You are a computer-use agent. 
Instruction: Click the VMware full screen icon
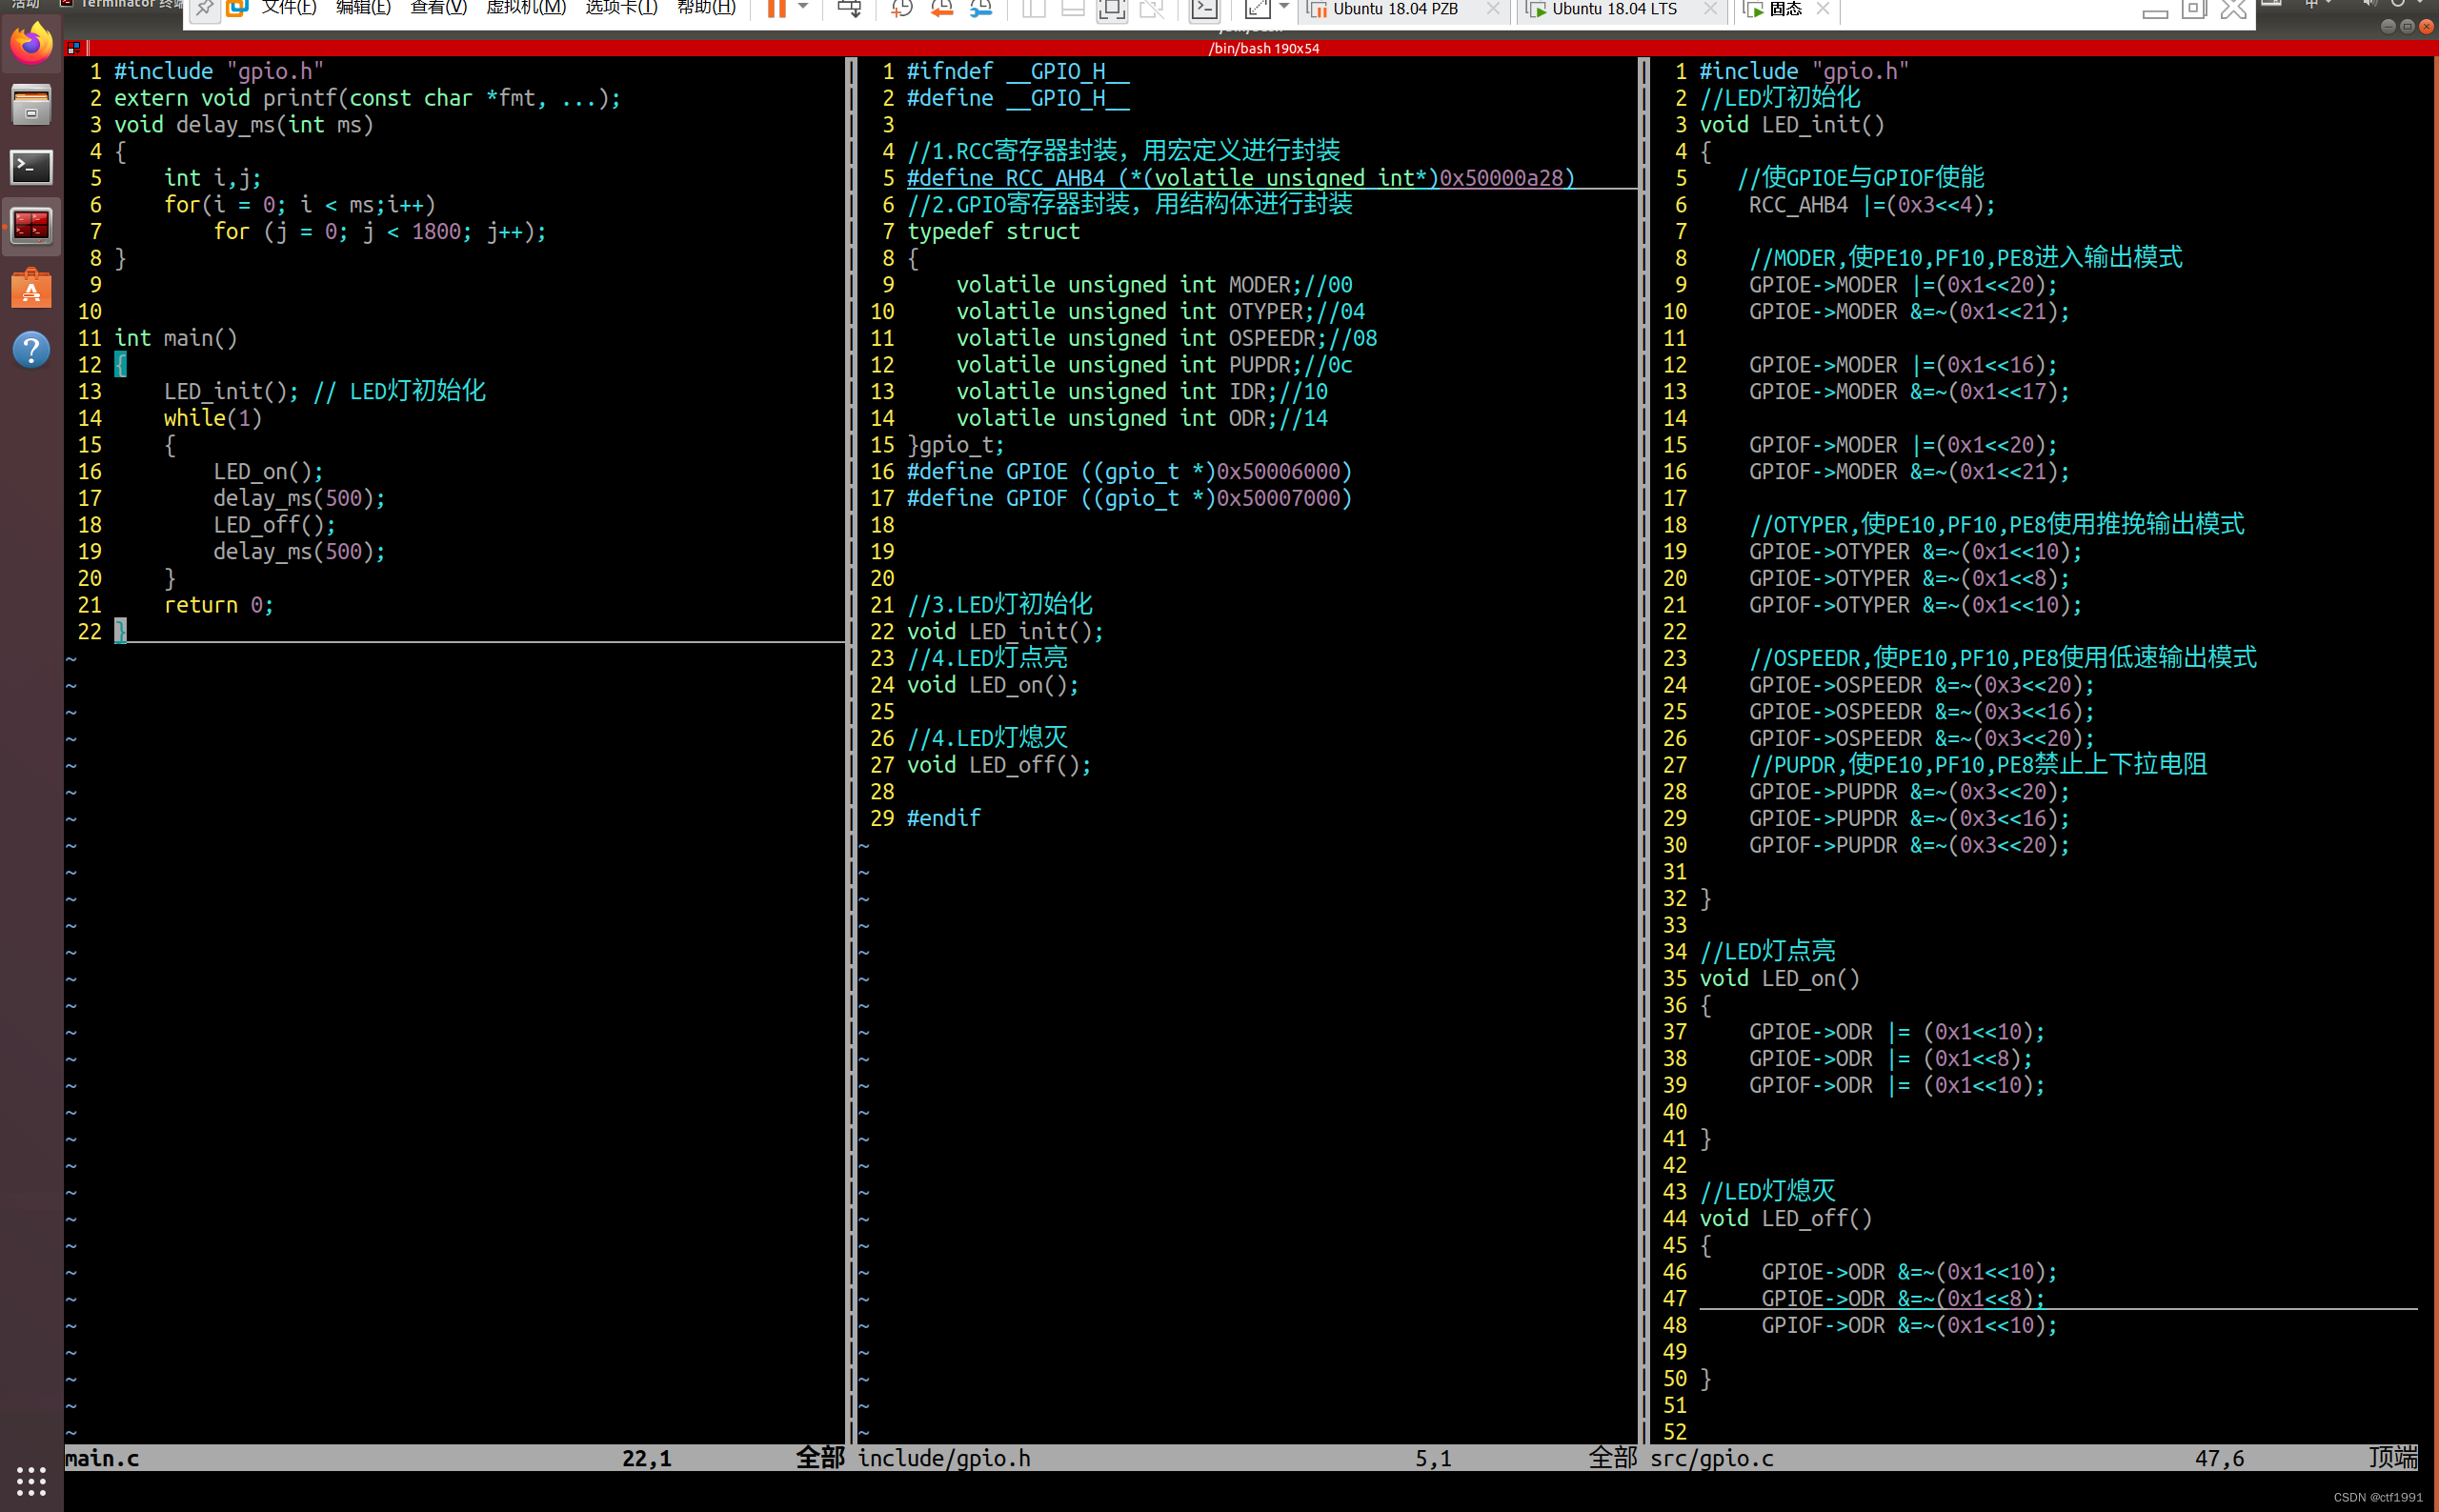[1111, 10]
